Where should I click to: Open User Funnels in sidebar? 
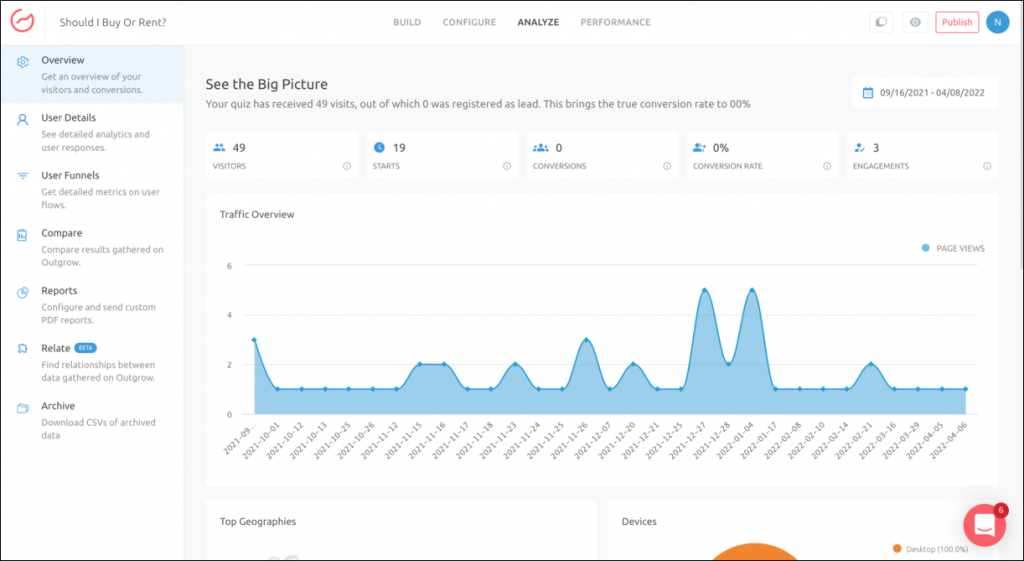click(70, 176)
